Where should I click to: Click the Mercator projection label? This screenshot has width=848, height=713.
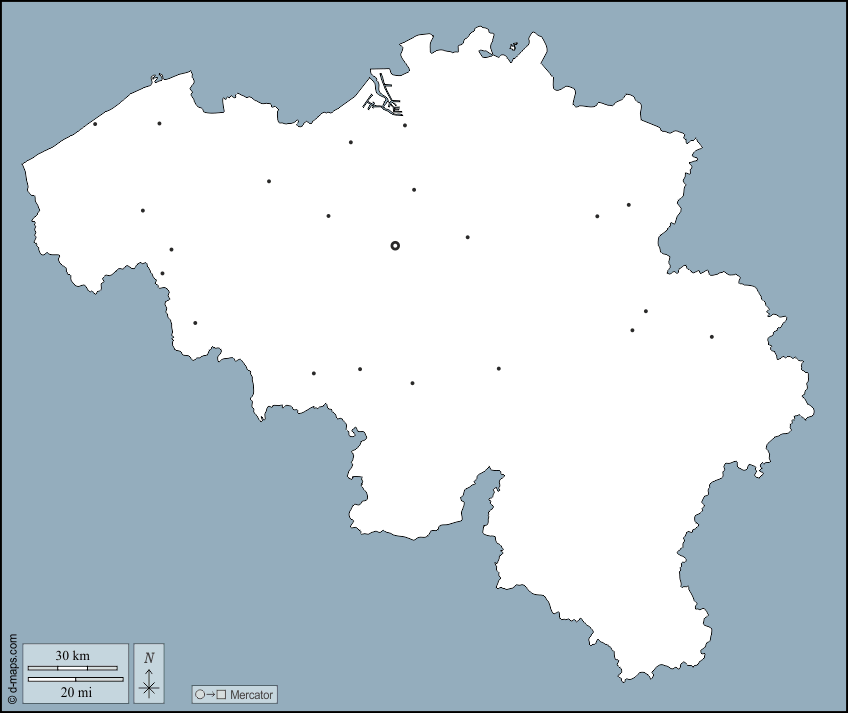point(250,694)
